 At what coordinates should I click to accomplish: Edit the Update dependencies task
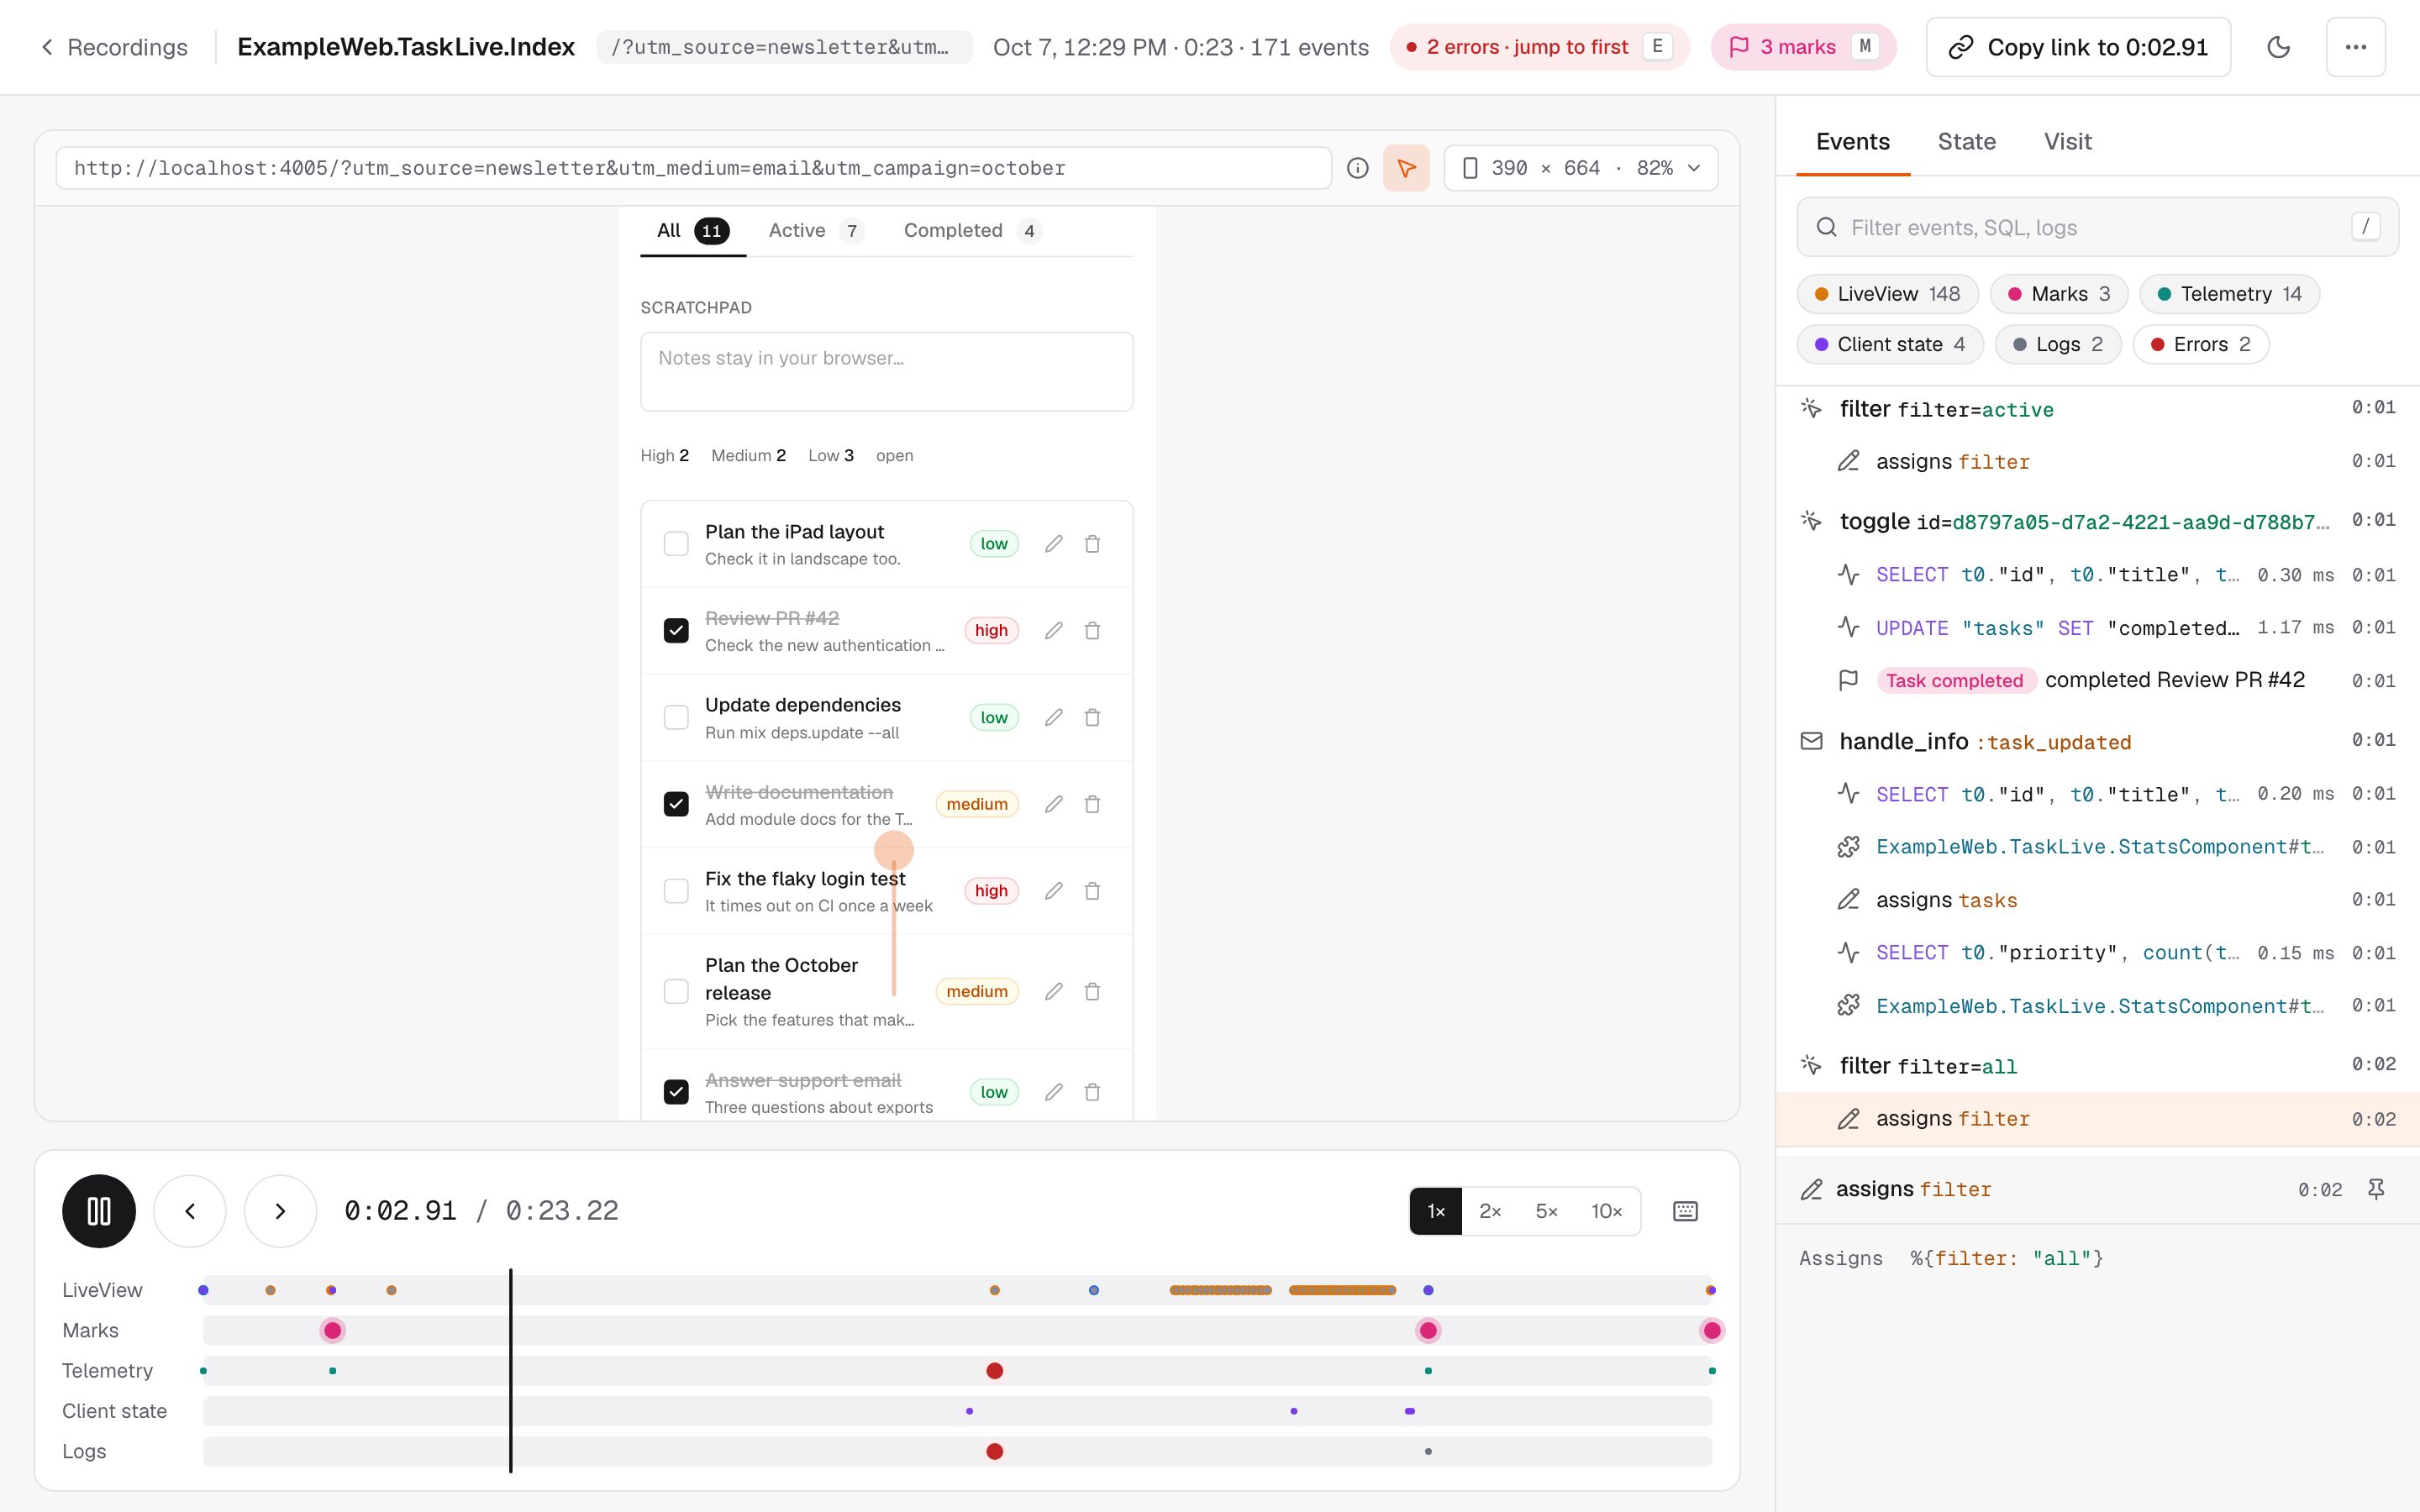(x=1054, y=718)
